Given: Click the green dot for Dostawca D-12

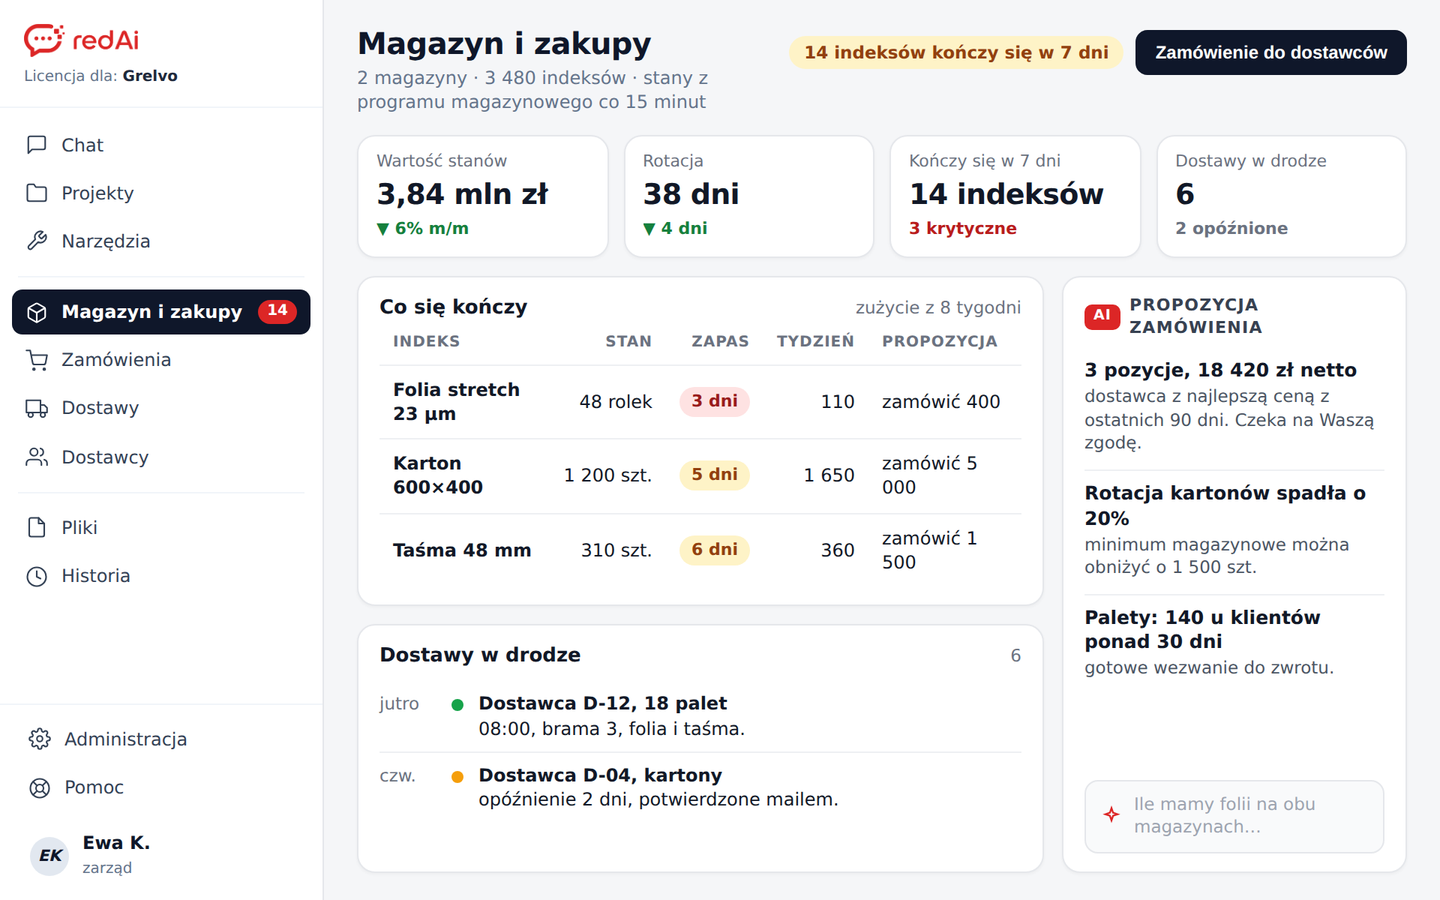Looking at the screenshot, I should click(457, 705).
